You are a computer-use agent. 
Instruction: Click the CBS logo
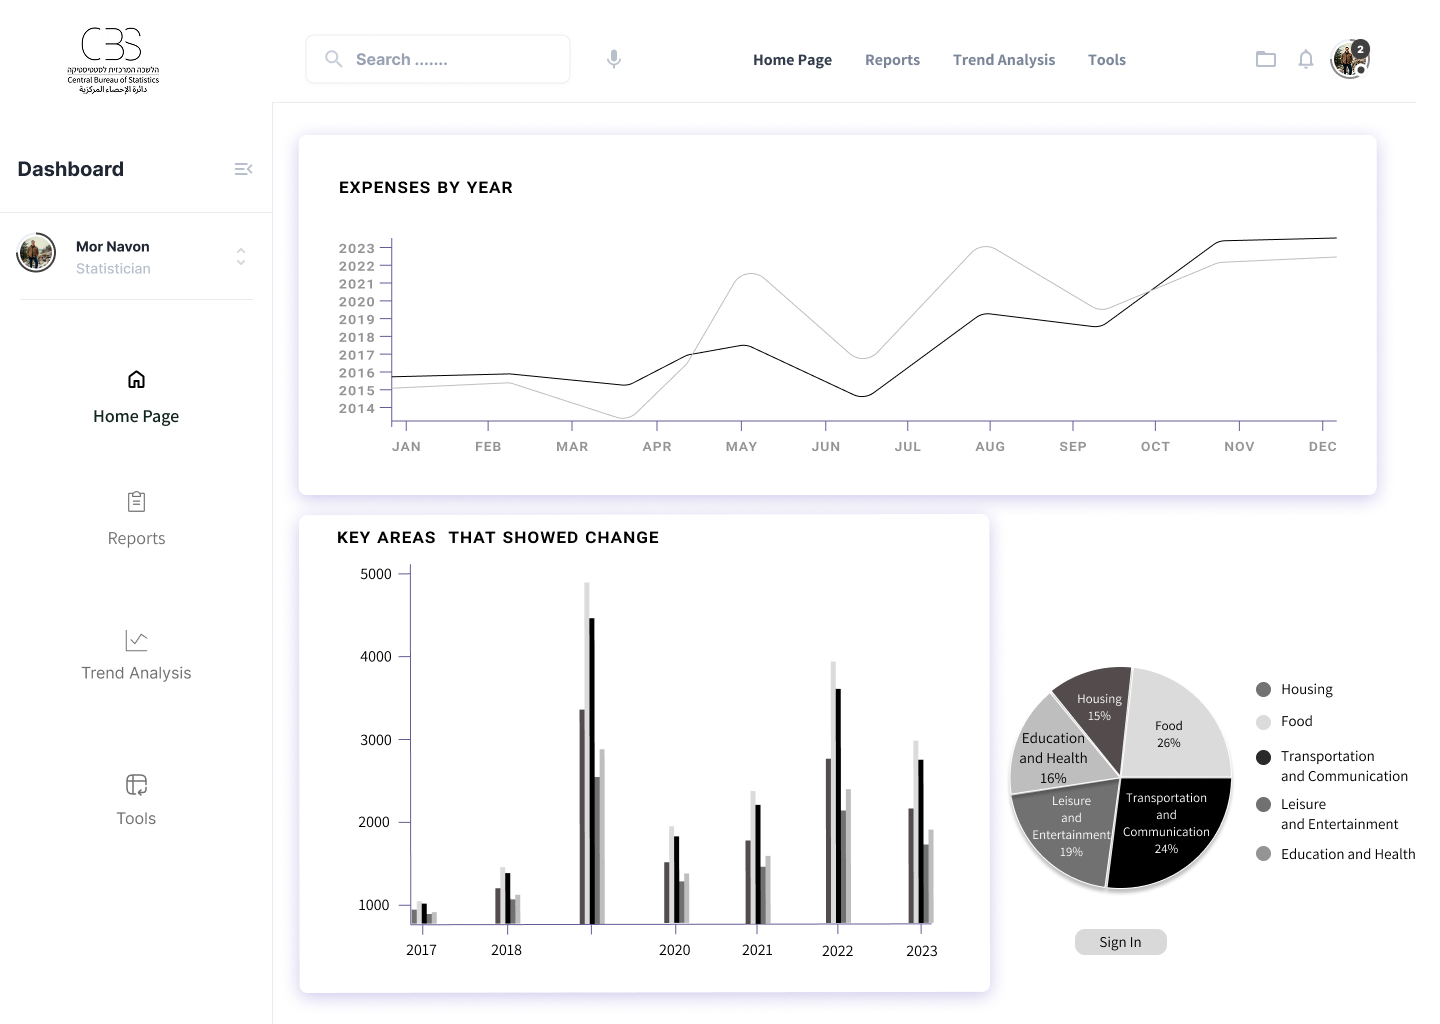(x=112, y=60)
